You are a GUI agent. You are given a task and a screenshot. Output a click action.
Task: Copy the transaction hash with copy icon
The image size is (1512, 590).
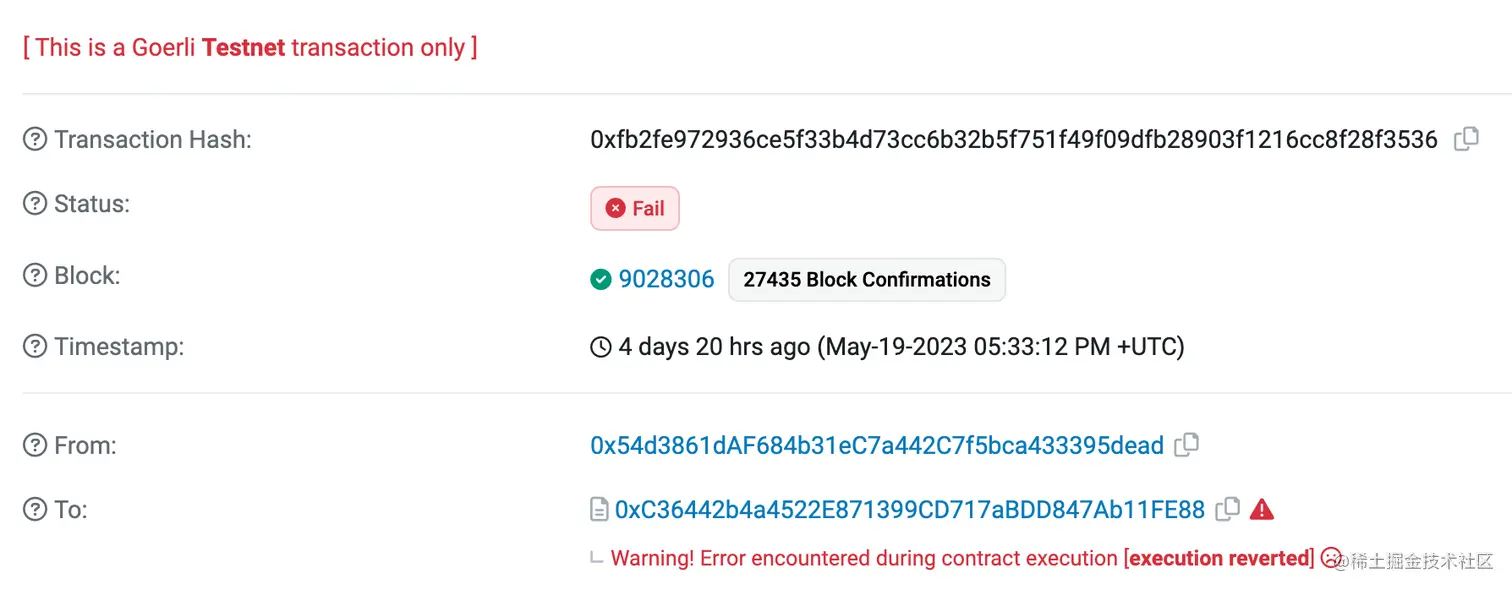click(x=1466, y=139)
